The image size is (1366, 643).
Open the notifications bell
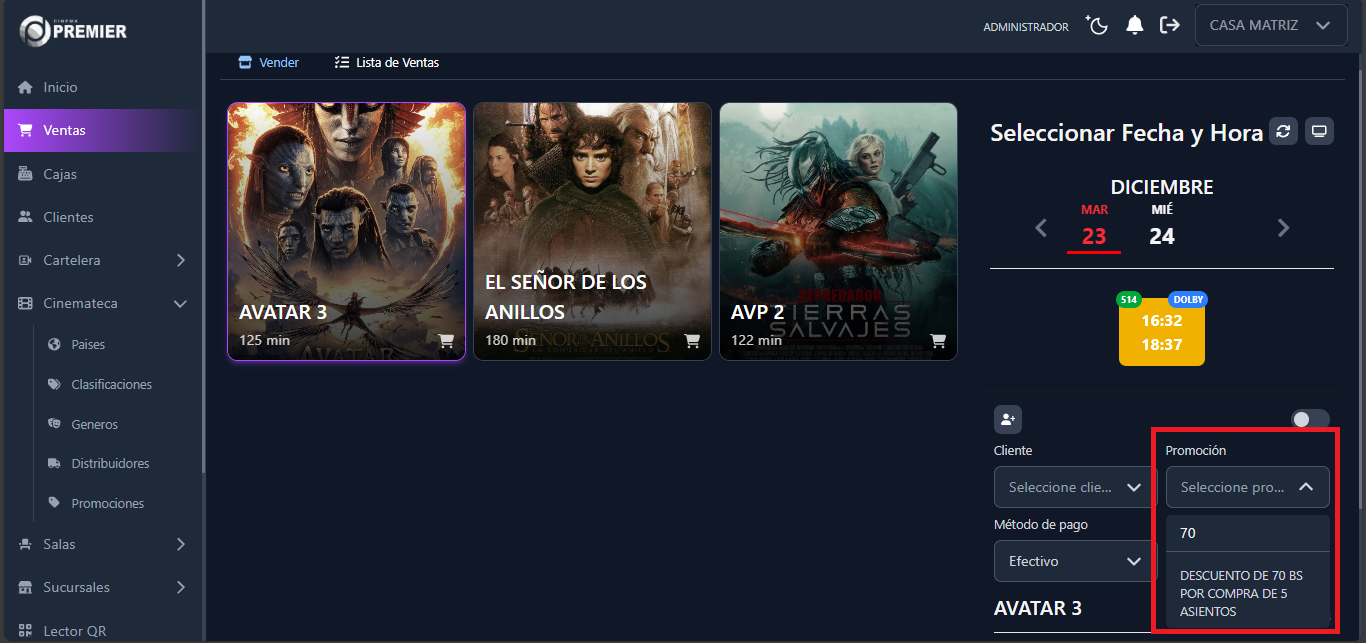pyautogui.click(x=1134, y=25)
